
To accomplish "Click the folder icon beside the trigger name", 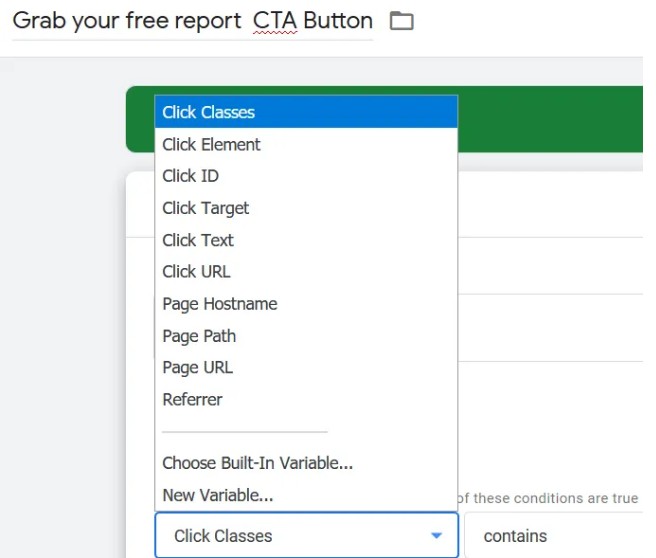I will coord(401,21).
